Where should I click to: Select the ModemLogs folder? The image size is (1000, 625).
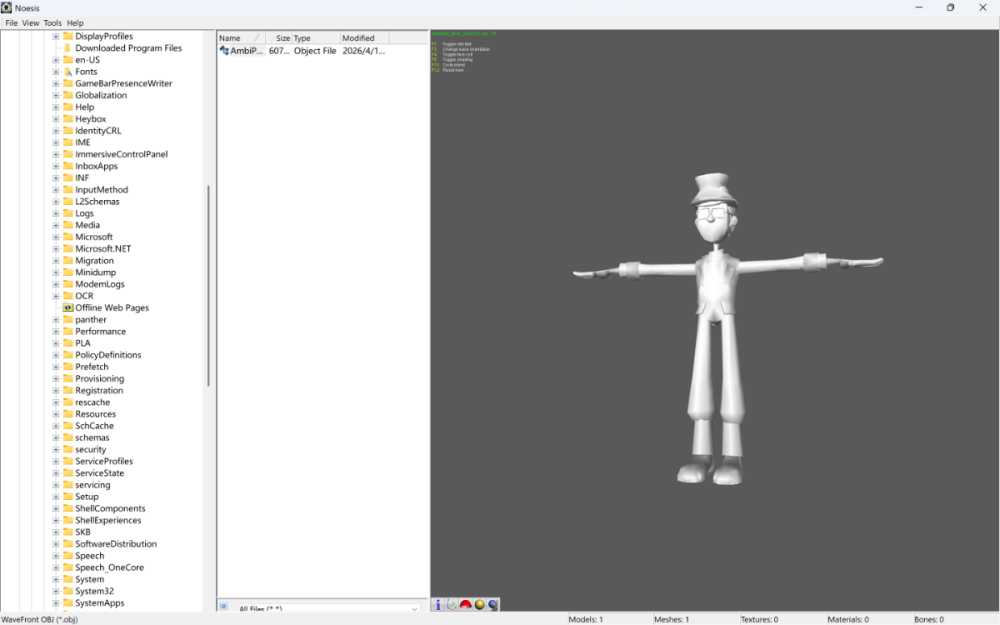pos(99,284)
